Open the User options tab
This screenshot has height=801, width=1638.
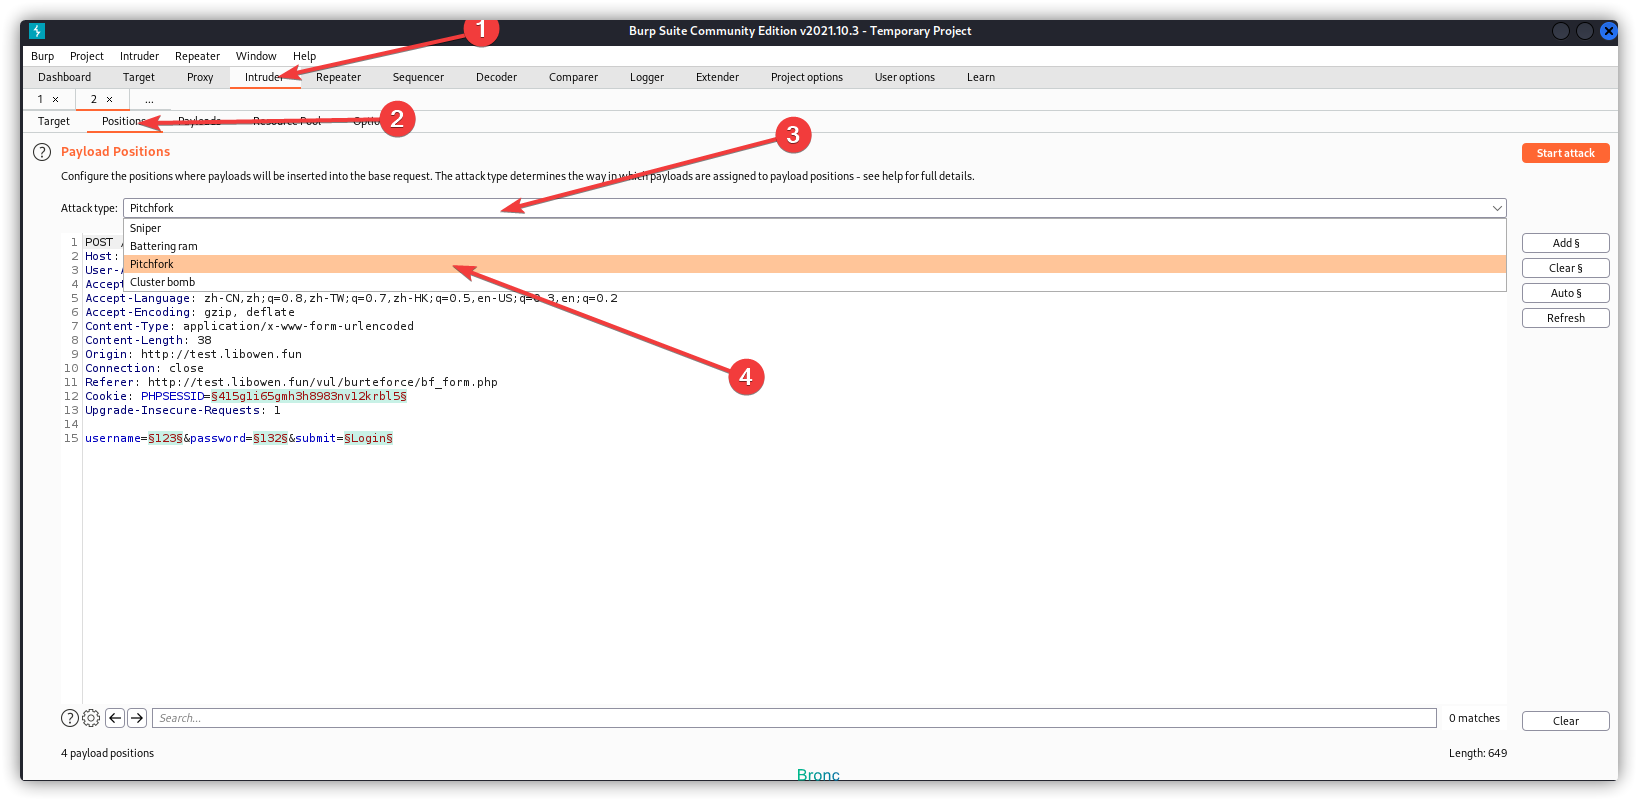905,77
